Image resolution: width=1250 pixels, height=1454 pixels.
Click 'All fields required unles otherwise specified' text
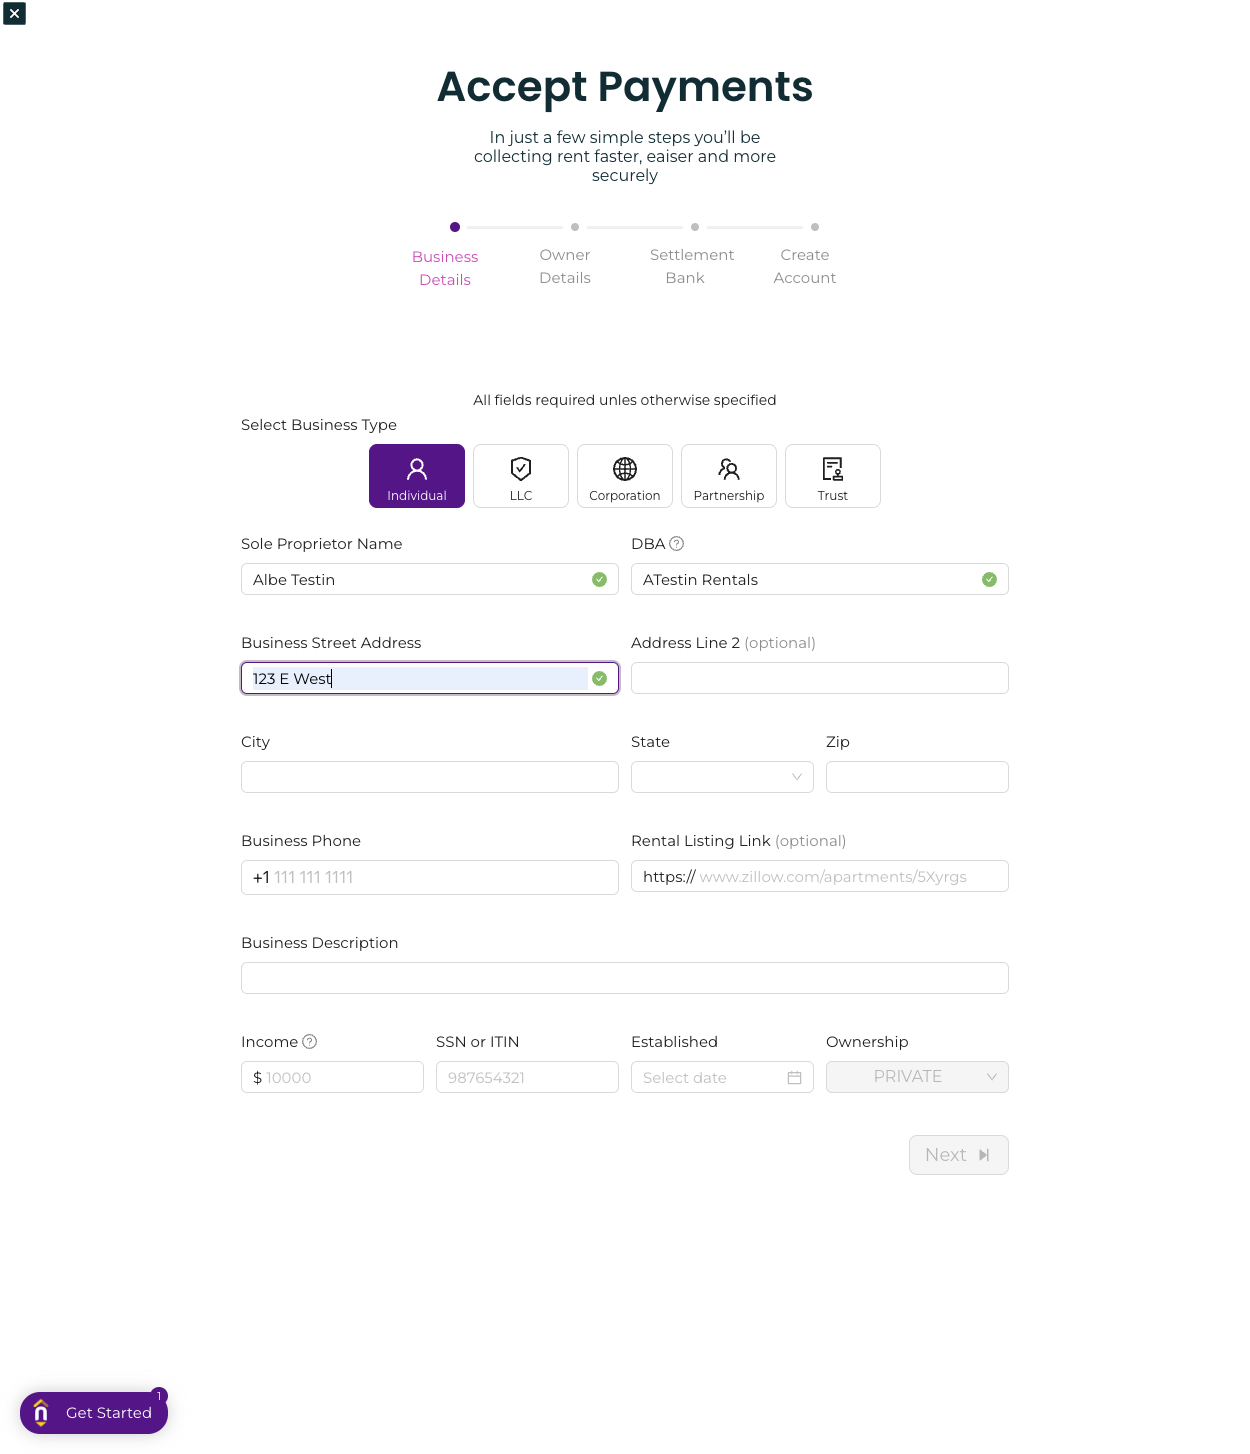tap(625, 400)
